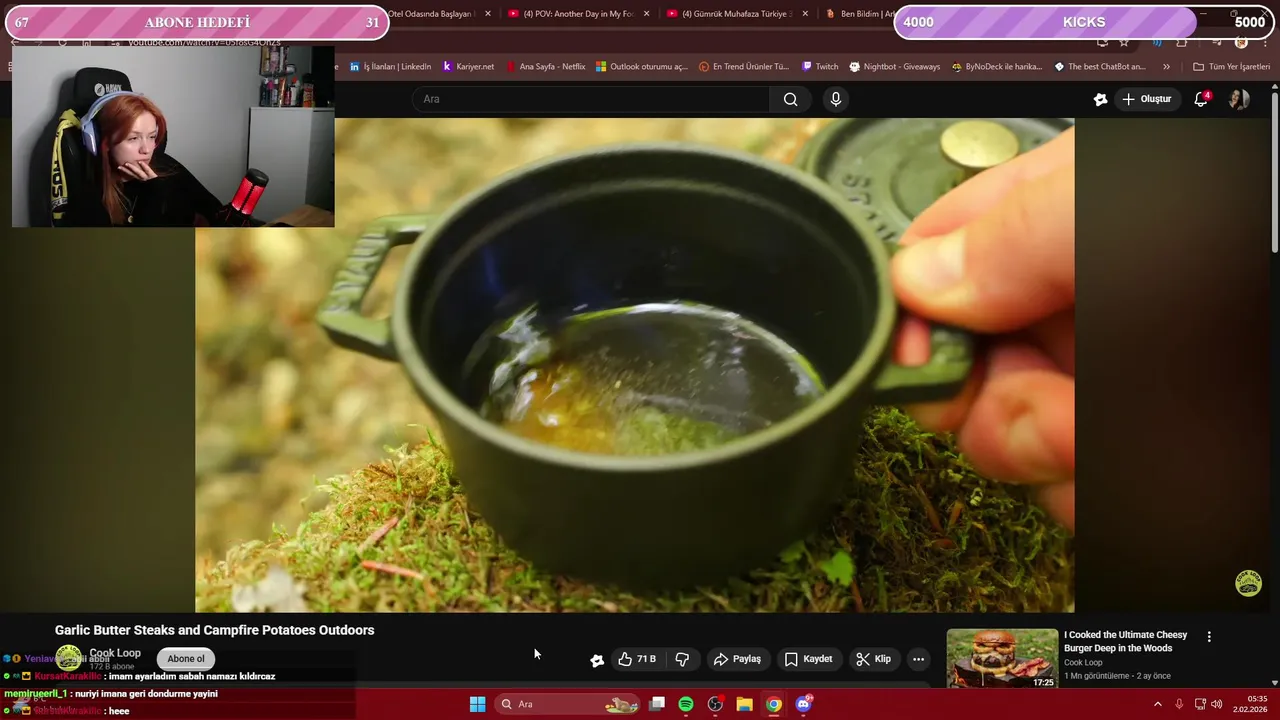Close the Otel Odasında Başlayan tab
This screenshot has width=1280, height=720.
[488, 14]
